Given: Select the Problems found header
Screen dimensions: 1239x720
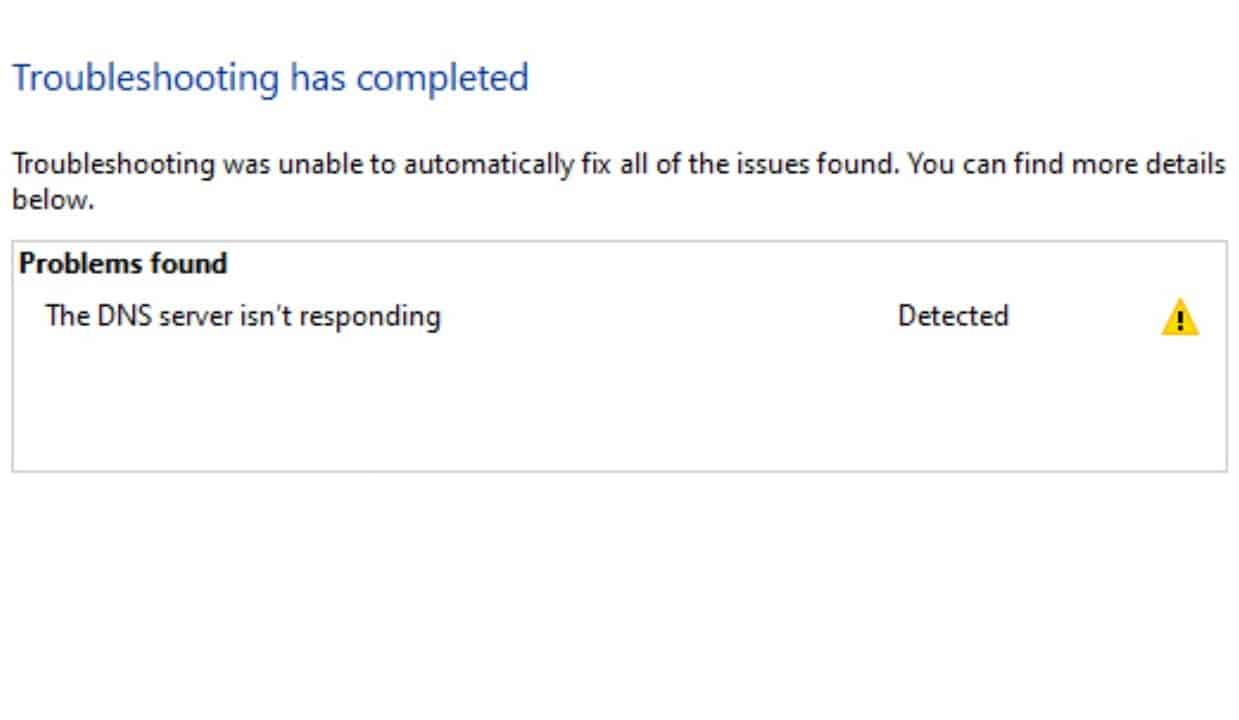Looking at the screenshot, I should point(124,263).
